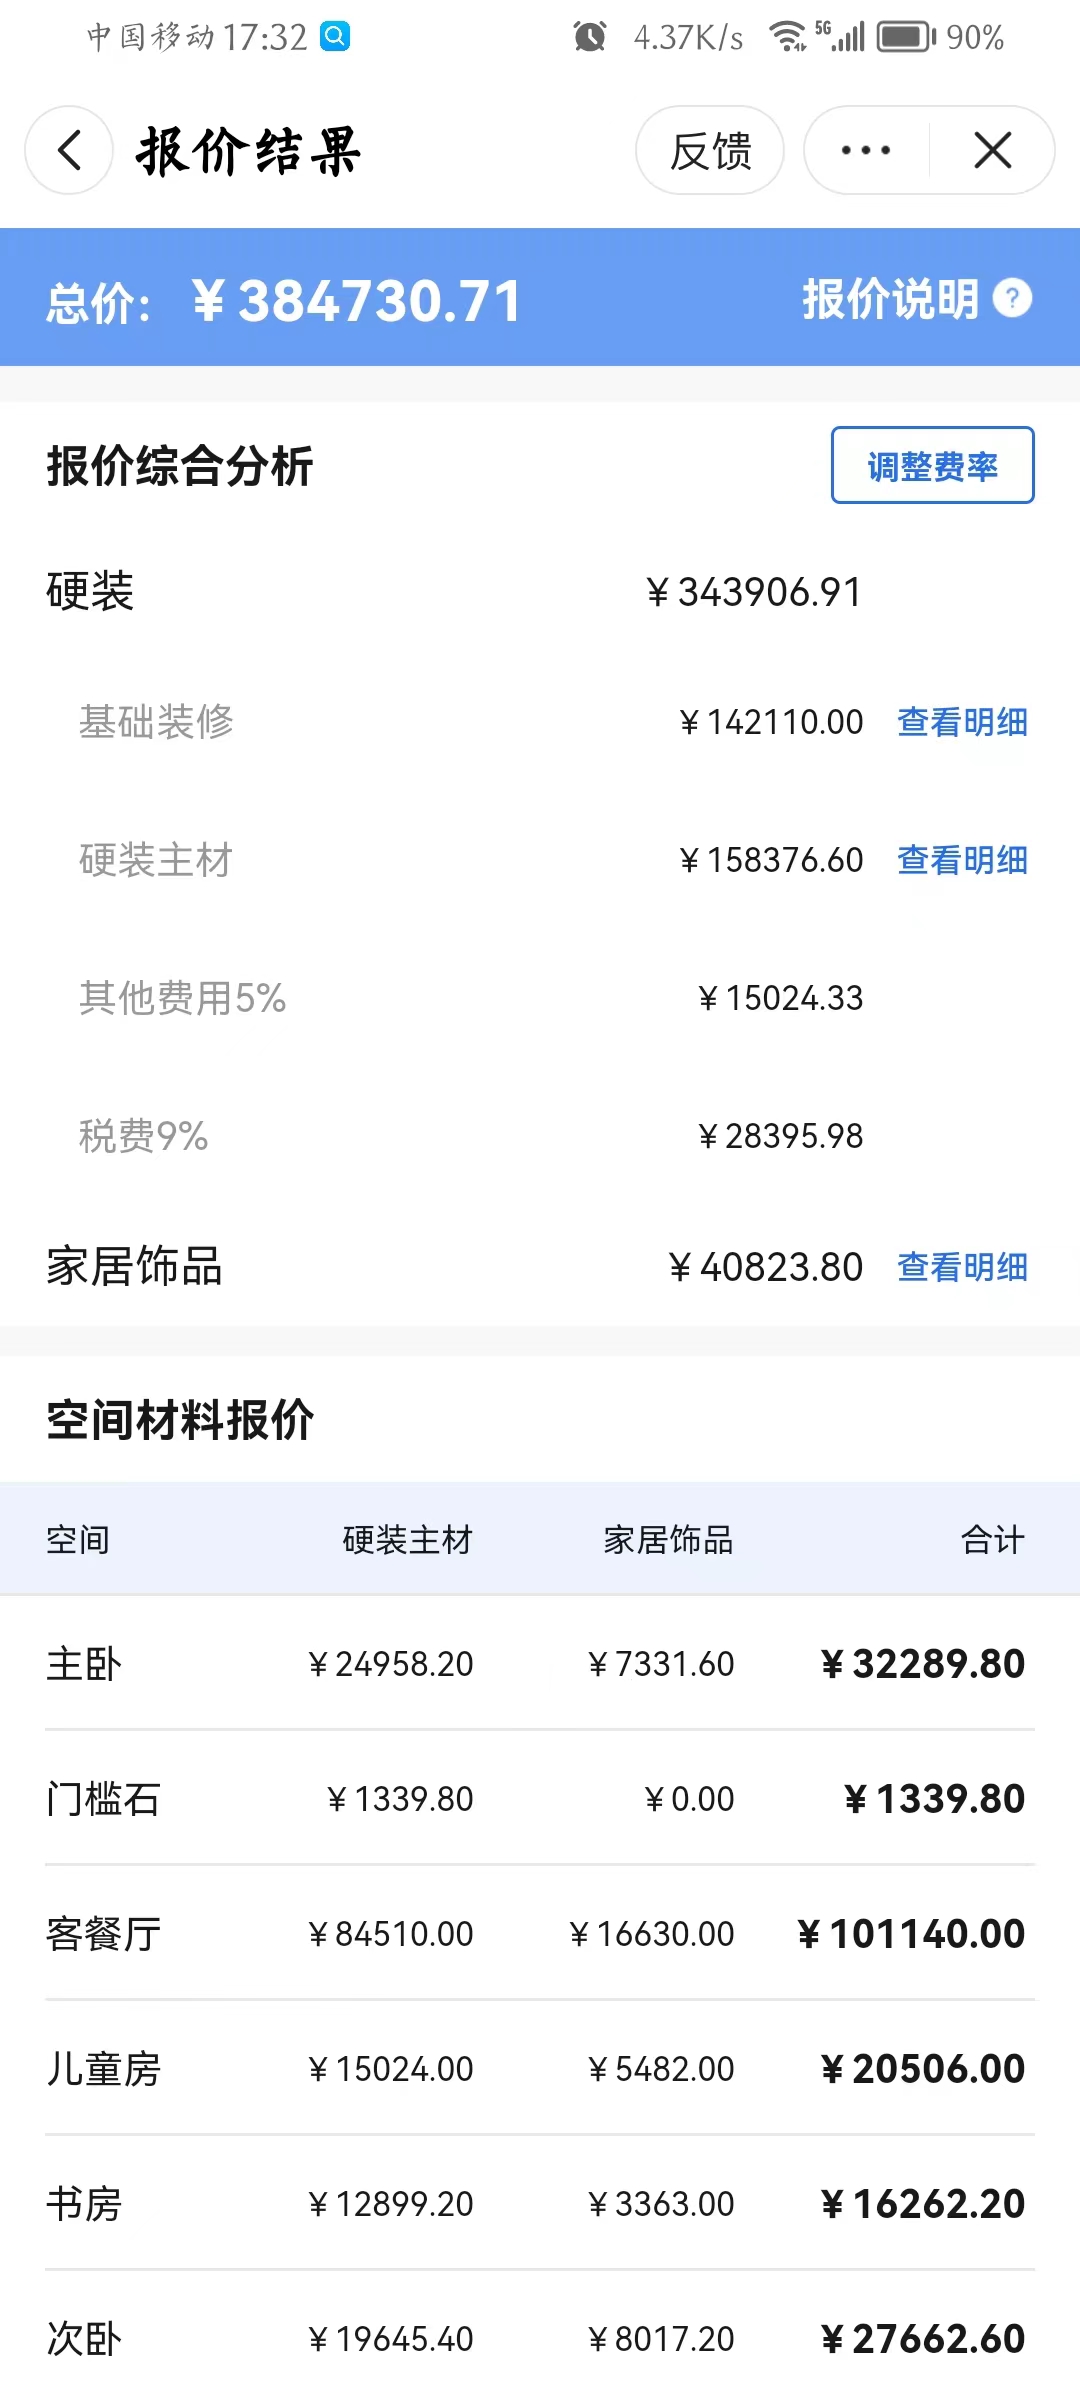View details for 家居饰品

click(962, 1267)
